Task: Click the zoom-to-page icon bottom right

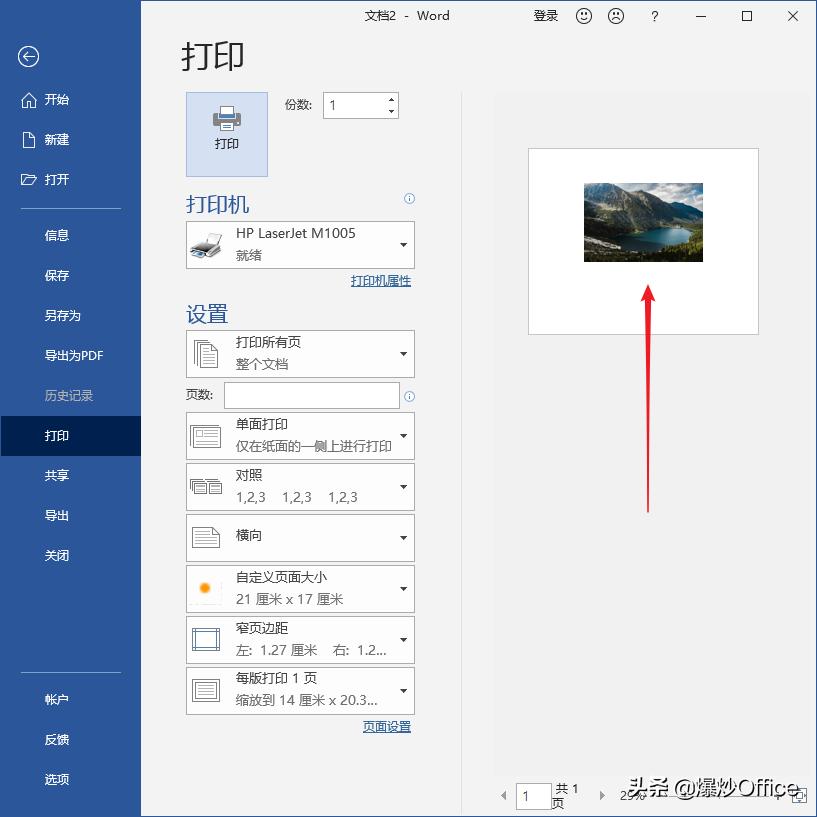Action: tap(800, 795)
